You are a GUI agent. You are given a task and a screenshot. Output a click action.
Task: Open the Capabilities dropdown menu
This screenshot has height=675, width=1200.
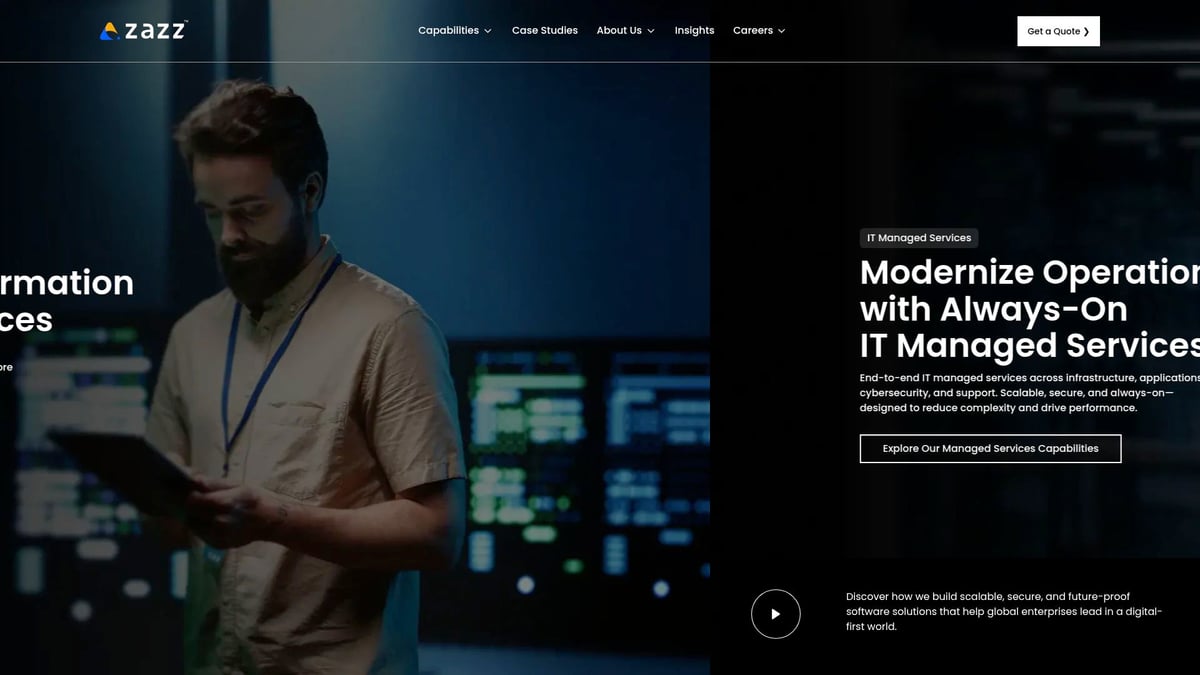455,31
